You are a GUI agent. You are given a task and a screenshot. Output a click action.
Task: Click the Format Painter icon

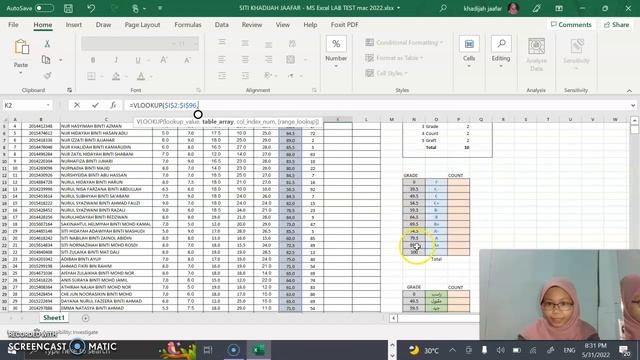47,76
